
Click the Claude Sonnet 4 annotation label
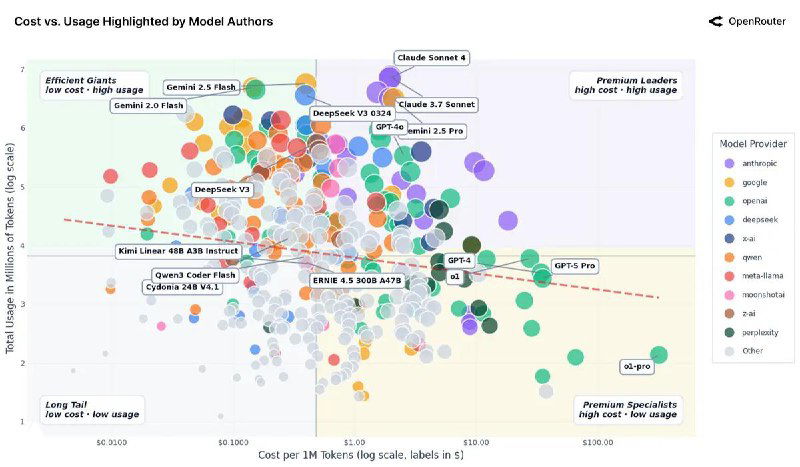[432, 58]
